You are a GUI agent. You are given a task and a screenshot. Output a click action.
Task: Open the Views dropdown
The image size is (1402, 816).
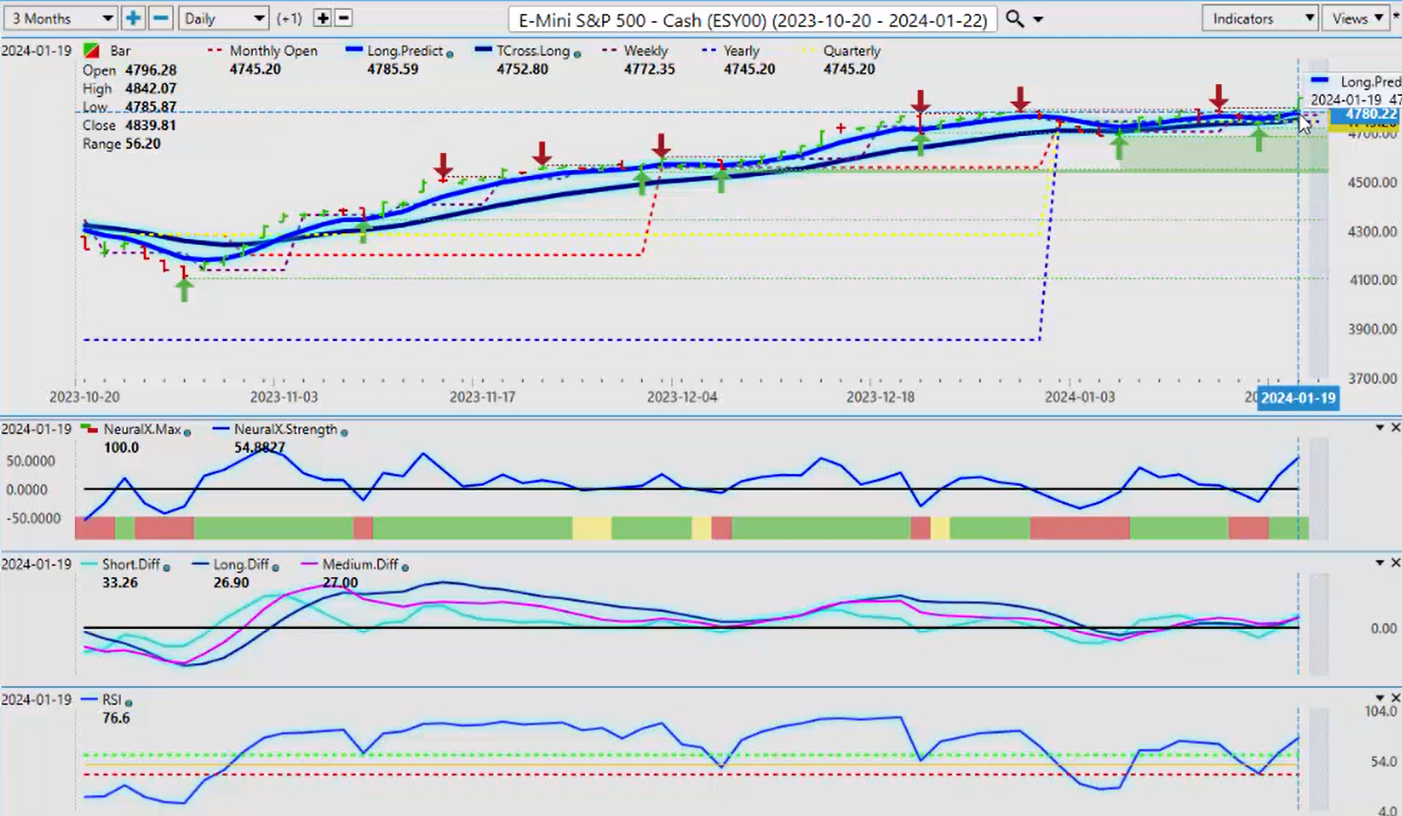click(x=1356, y=18)
